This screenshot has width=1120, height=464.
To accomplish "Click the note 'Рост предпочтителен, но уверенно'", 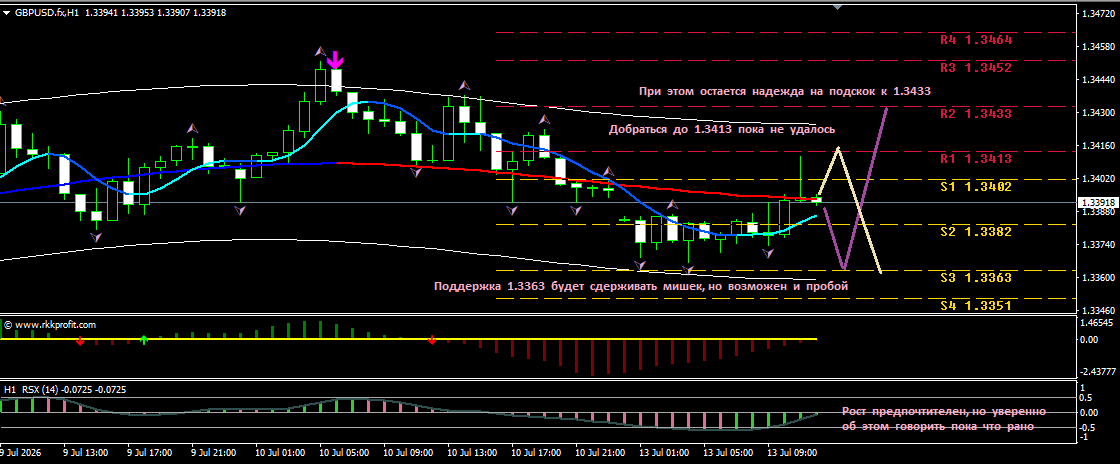I will [944, 412].
